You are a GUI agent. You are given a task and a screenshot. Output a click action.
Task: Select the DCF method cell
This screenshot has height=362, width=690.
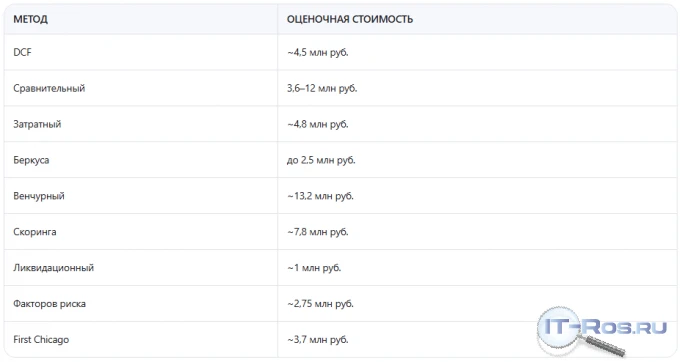(x=141, y=52)
